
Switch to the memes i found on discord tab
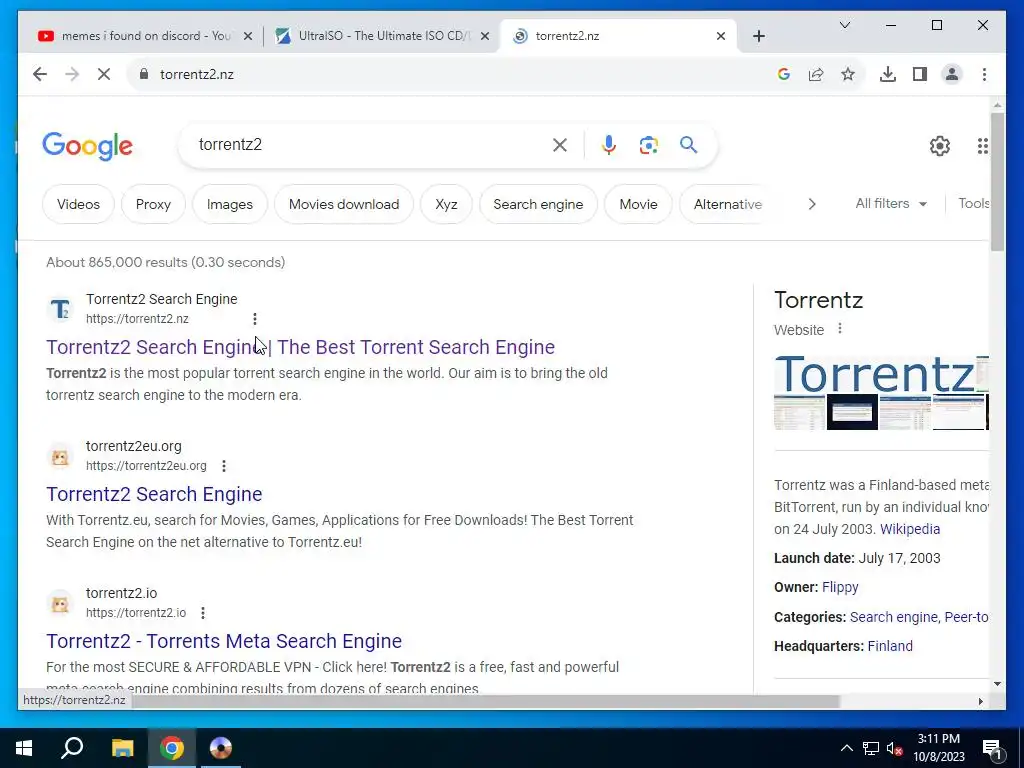[x=145, y=36]
